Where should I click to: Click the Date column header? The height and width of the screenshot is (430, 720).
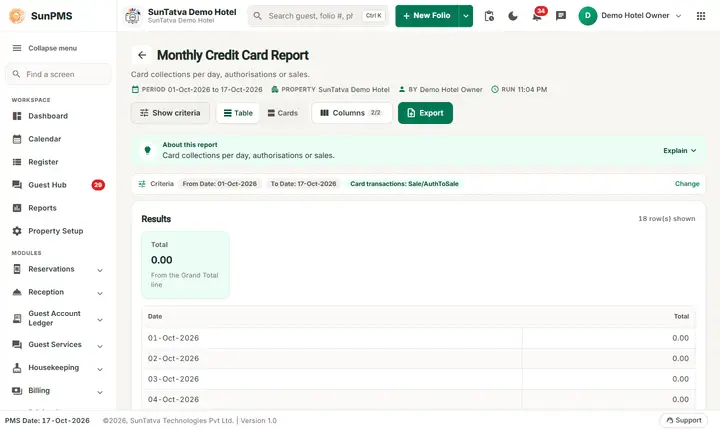(x=155, y=317)
